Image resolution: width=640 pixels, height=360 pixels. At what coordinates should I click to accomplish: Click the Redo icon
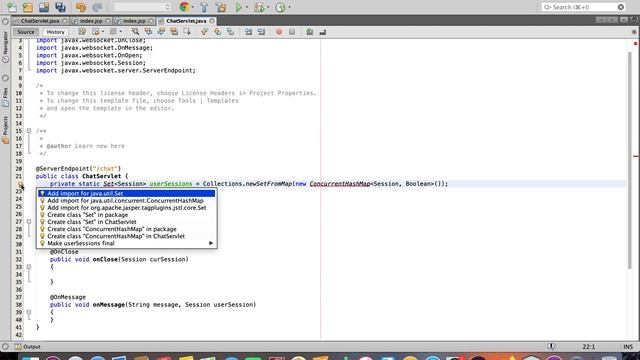[97, 7]
